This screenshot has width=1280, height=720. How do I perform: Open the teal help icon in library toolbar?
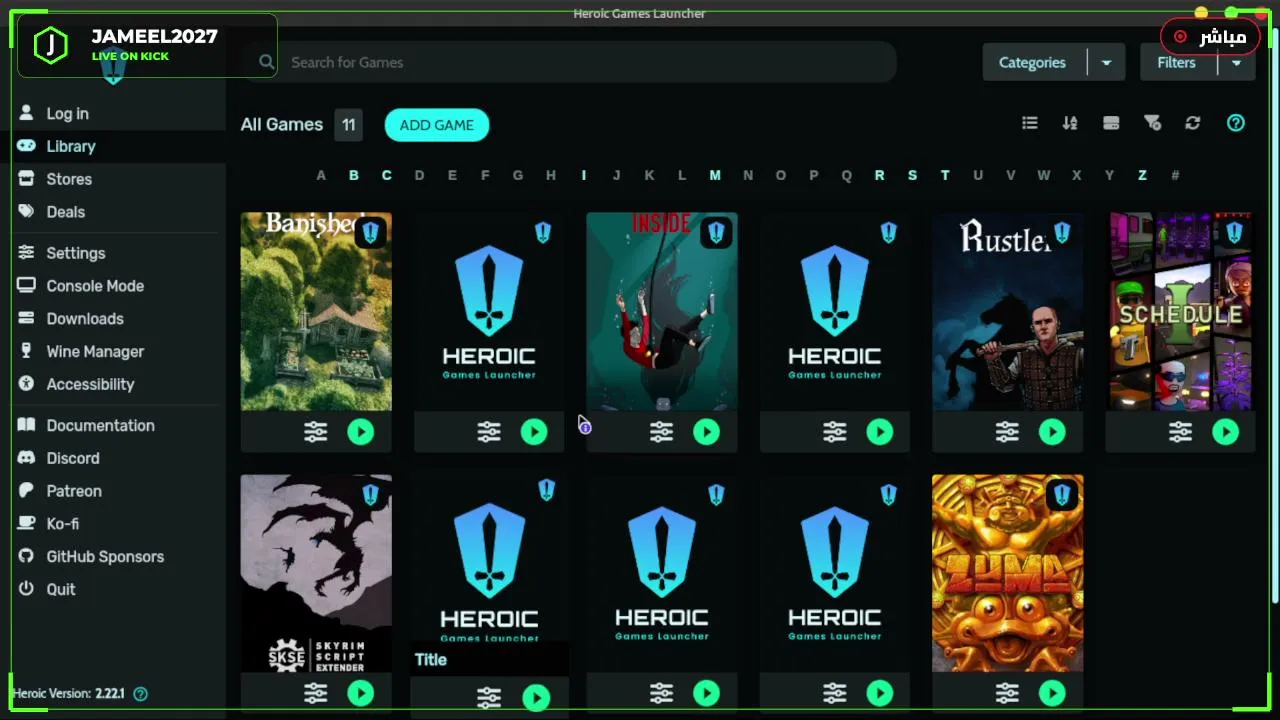tap(1236, 123)
